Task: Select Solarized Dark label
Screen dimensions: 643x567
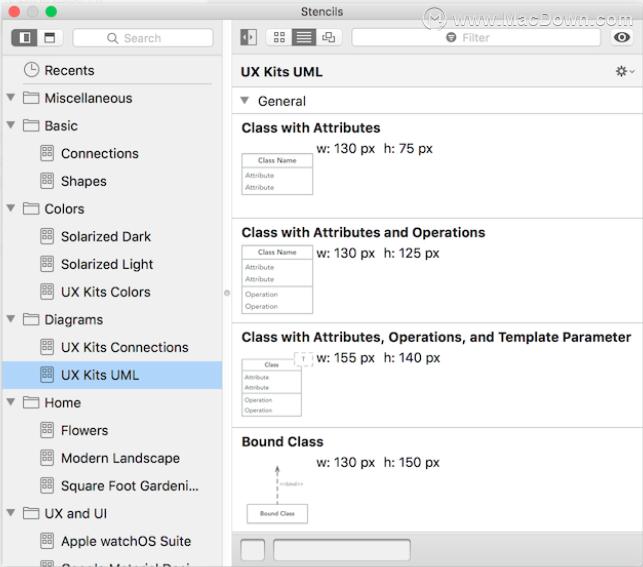Action: click(x=106, y=237)
